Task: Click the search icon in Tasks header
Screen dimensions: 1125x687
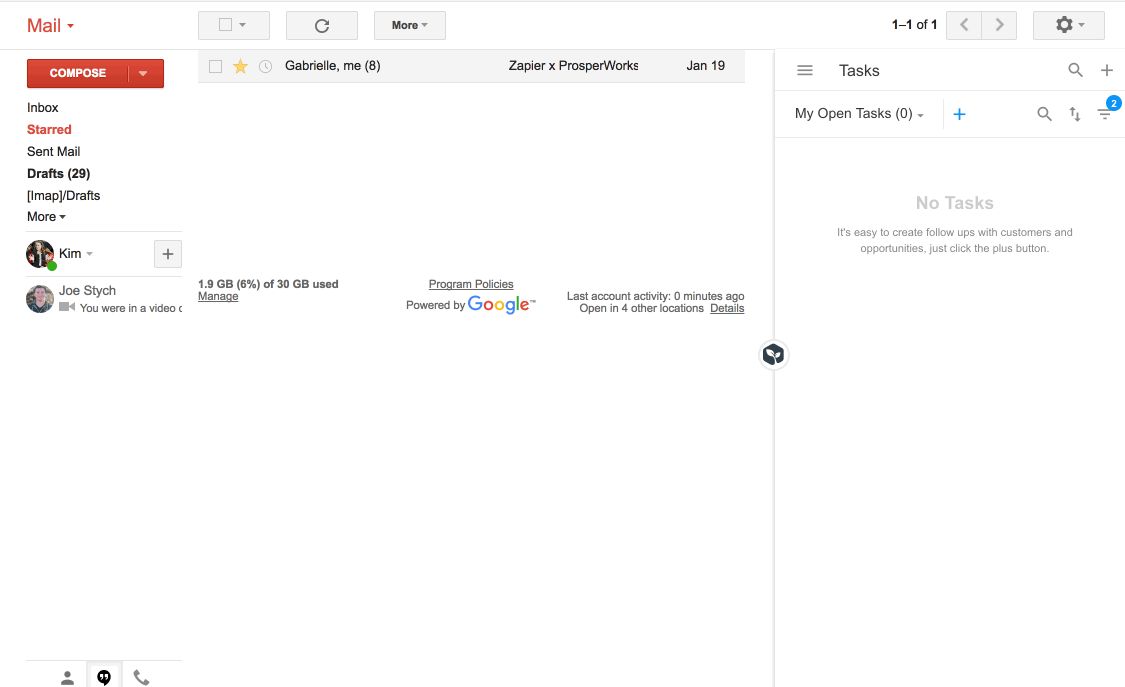Action: click(1075, 70)
